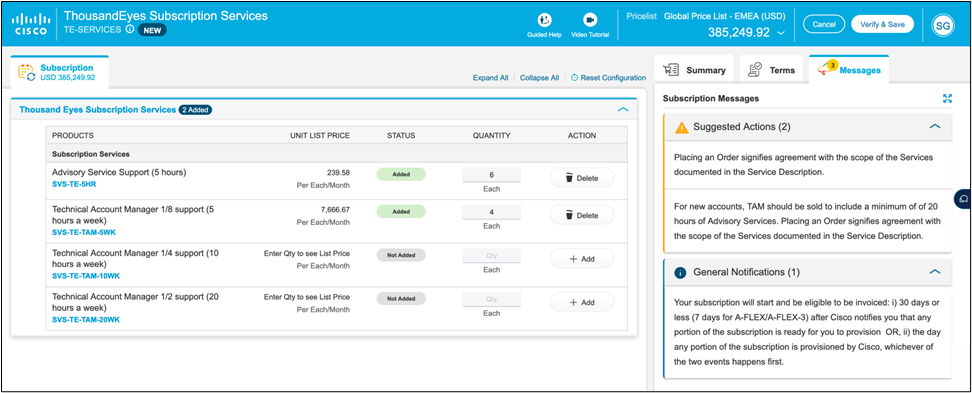The width and height of the screenshot is (972, 393).
Task: Select the Subscription tab
Action: point(60,73)
